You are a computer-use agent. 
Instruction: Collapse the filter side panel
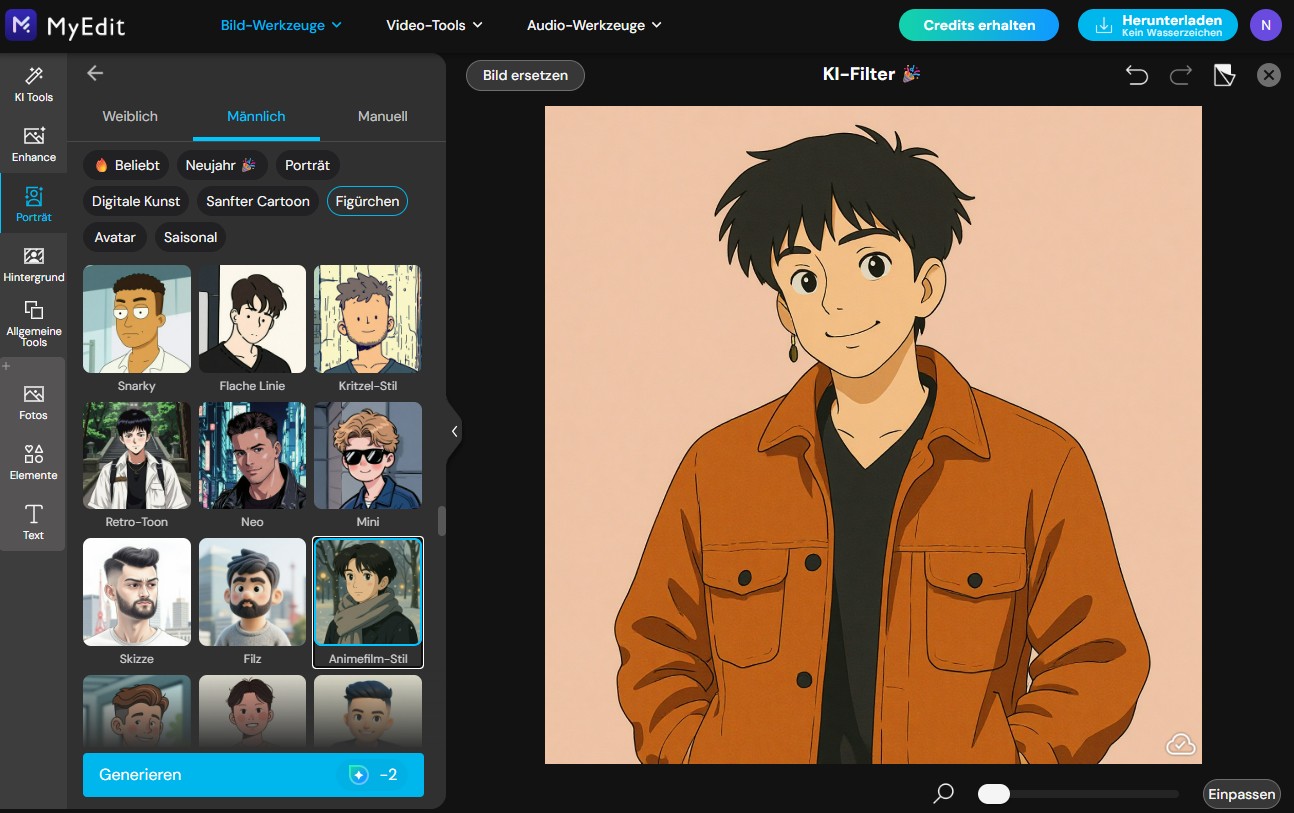pyautogui.click(x=455, y=431)
